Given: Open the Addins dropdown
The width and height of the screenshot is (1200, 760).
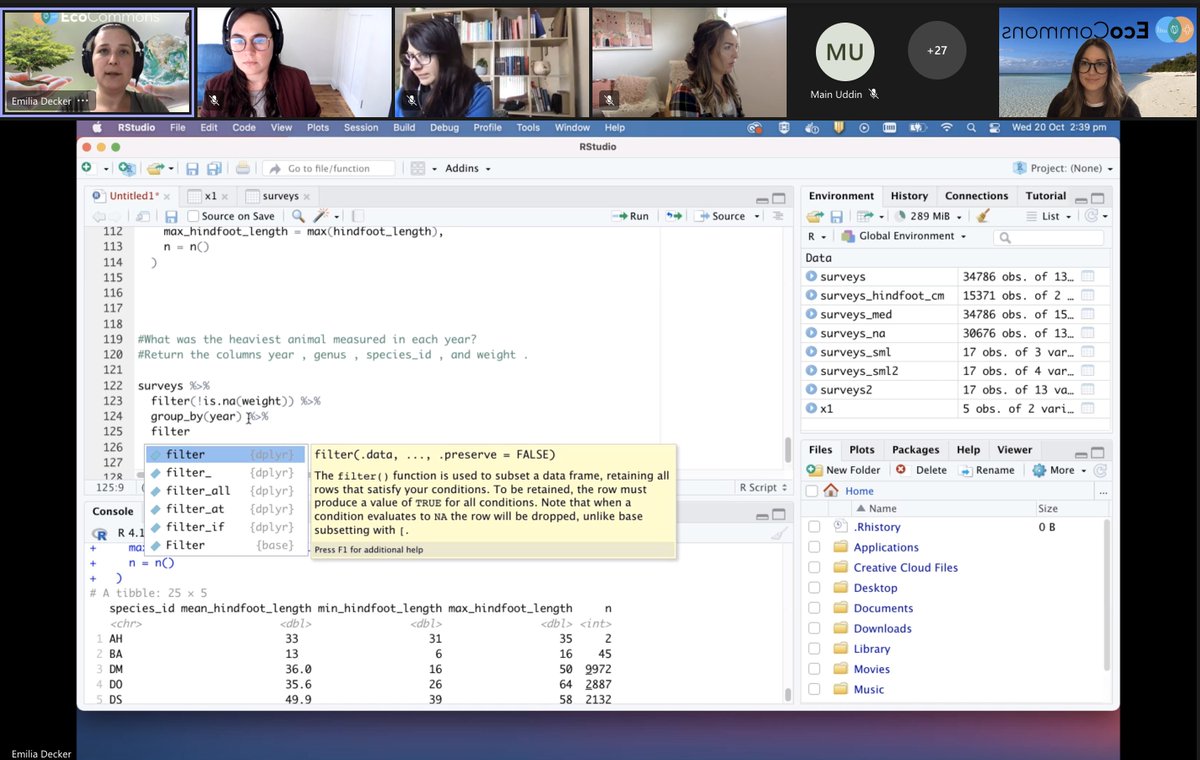Looking at the screenshot, I should pos(468,168).
